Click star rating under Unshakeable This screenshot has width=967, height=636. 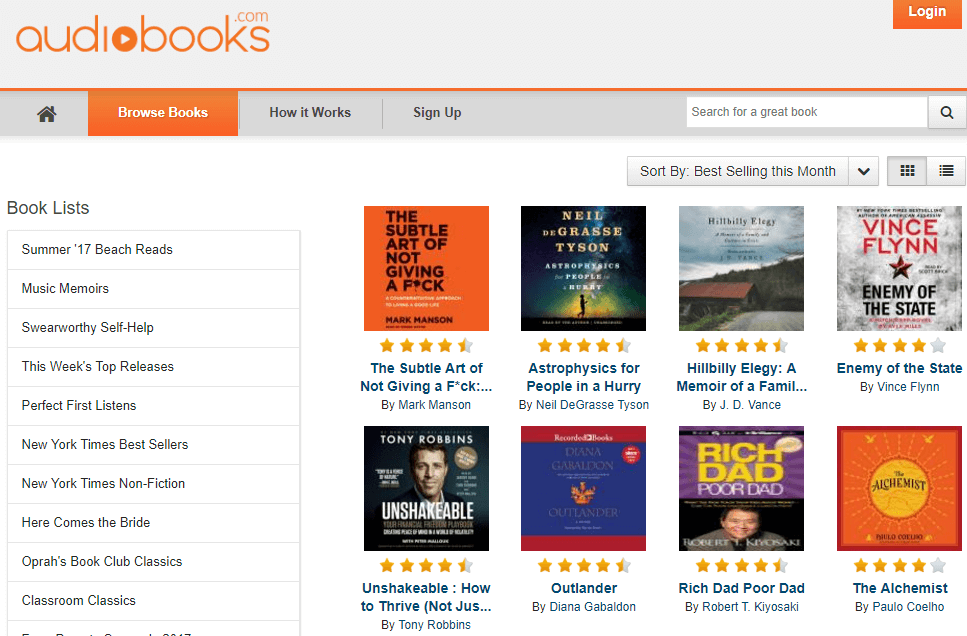click(x=426, y=565)
